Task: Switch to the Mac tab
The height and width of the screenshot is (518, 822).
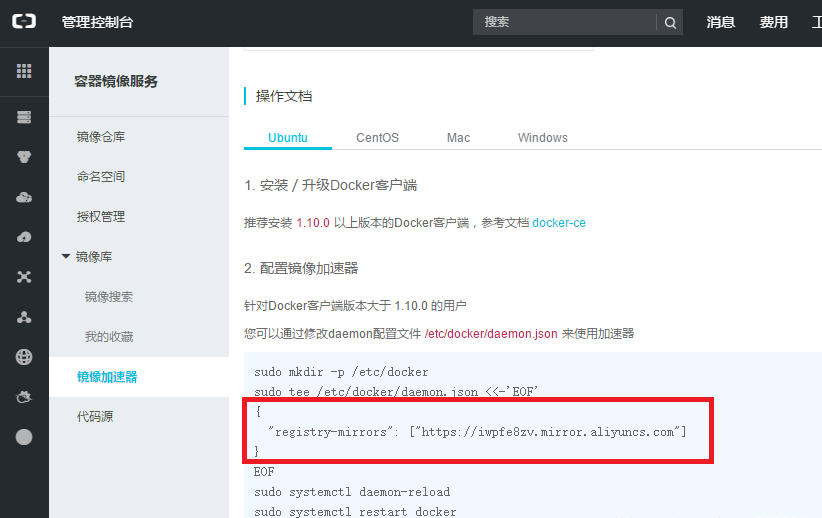Action: coord(458,138)
